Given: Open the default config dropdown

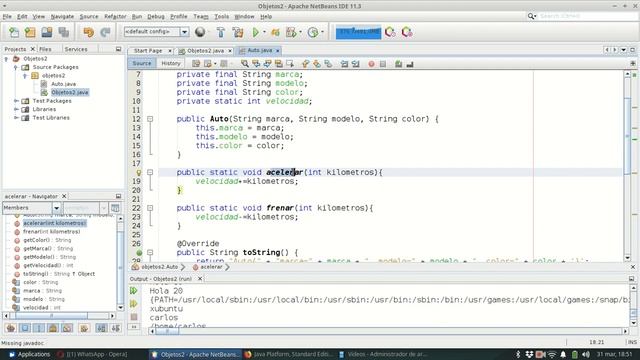Looking at the screenshot, I should click(x=184, y=32).
